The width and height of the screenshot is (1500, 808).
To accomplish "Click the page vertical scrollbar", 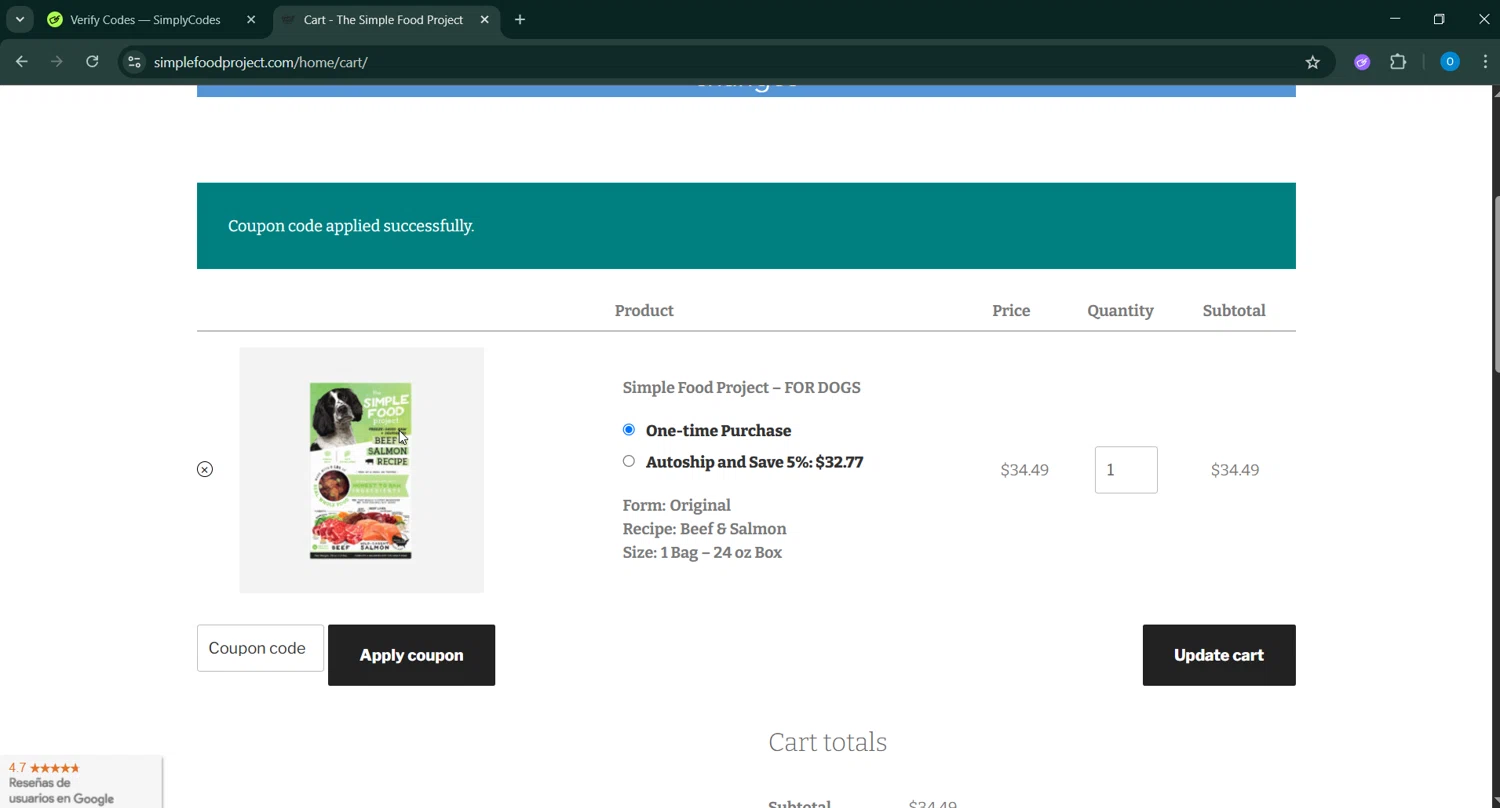I will 1494,285.
